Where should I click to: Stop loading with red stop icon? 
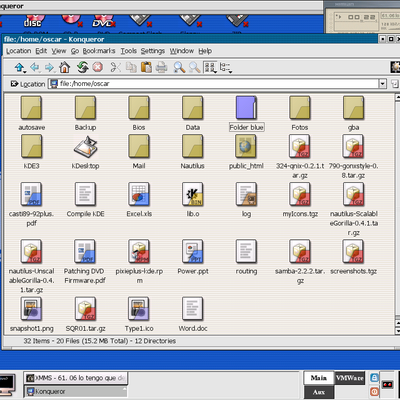click(97, 67)
